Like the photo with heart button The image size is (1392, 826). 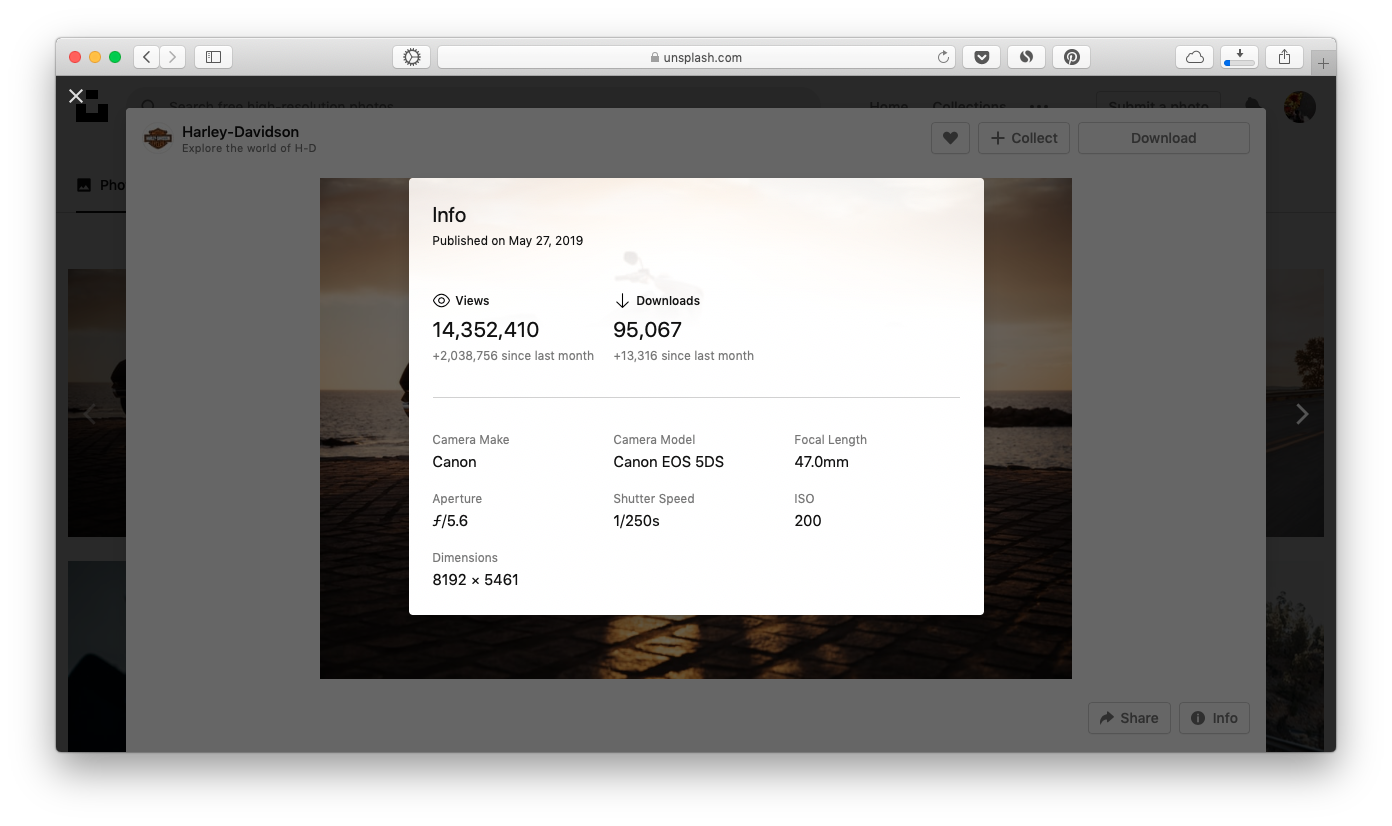[x=950, y=138]
